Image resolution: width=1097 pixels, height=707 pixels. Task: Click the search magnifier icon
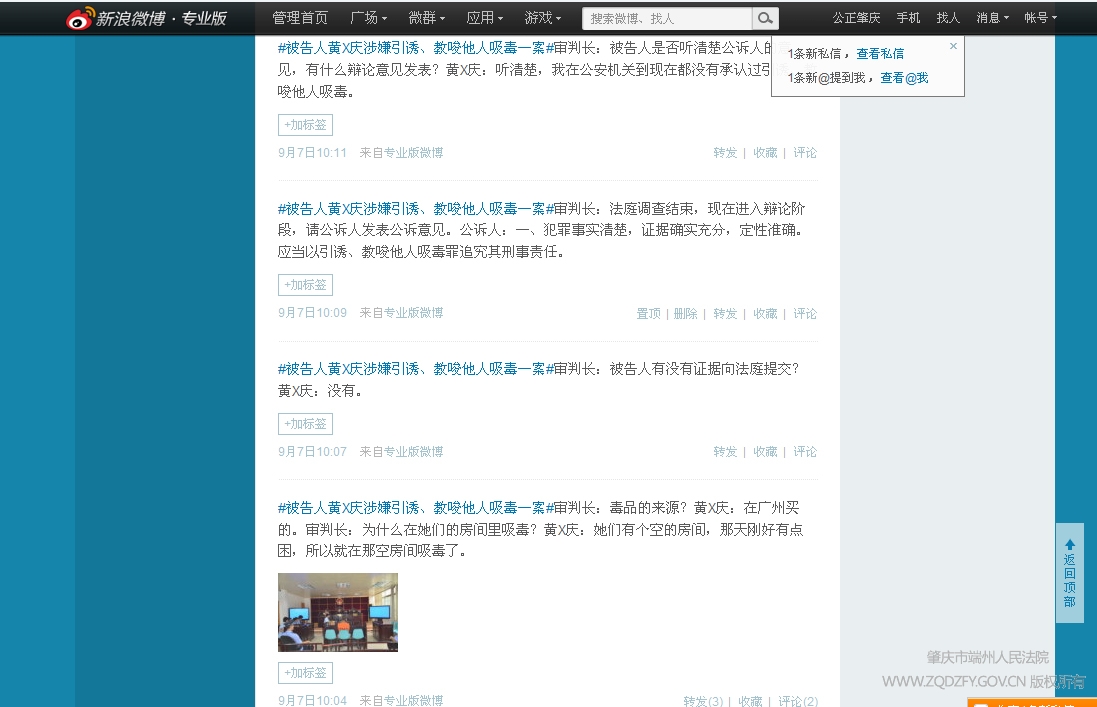point(765,18)
